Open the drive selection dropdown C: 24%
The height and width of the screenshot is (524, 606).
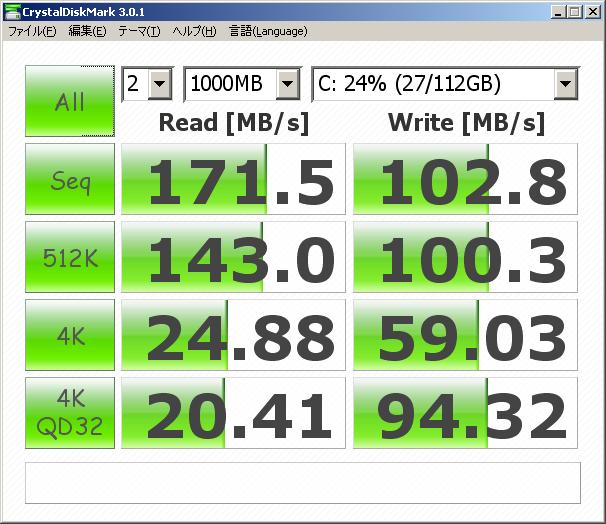coord(445,84)
